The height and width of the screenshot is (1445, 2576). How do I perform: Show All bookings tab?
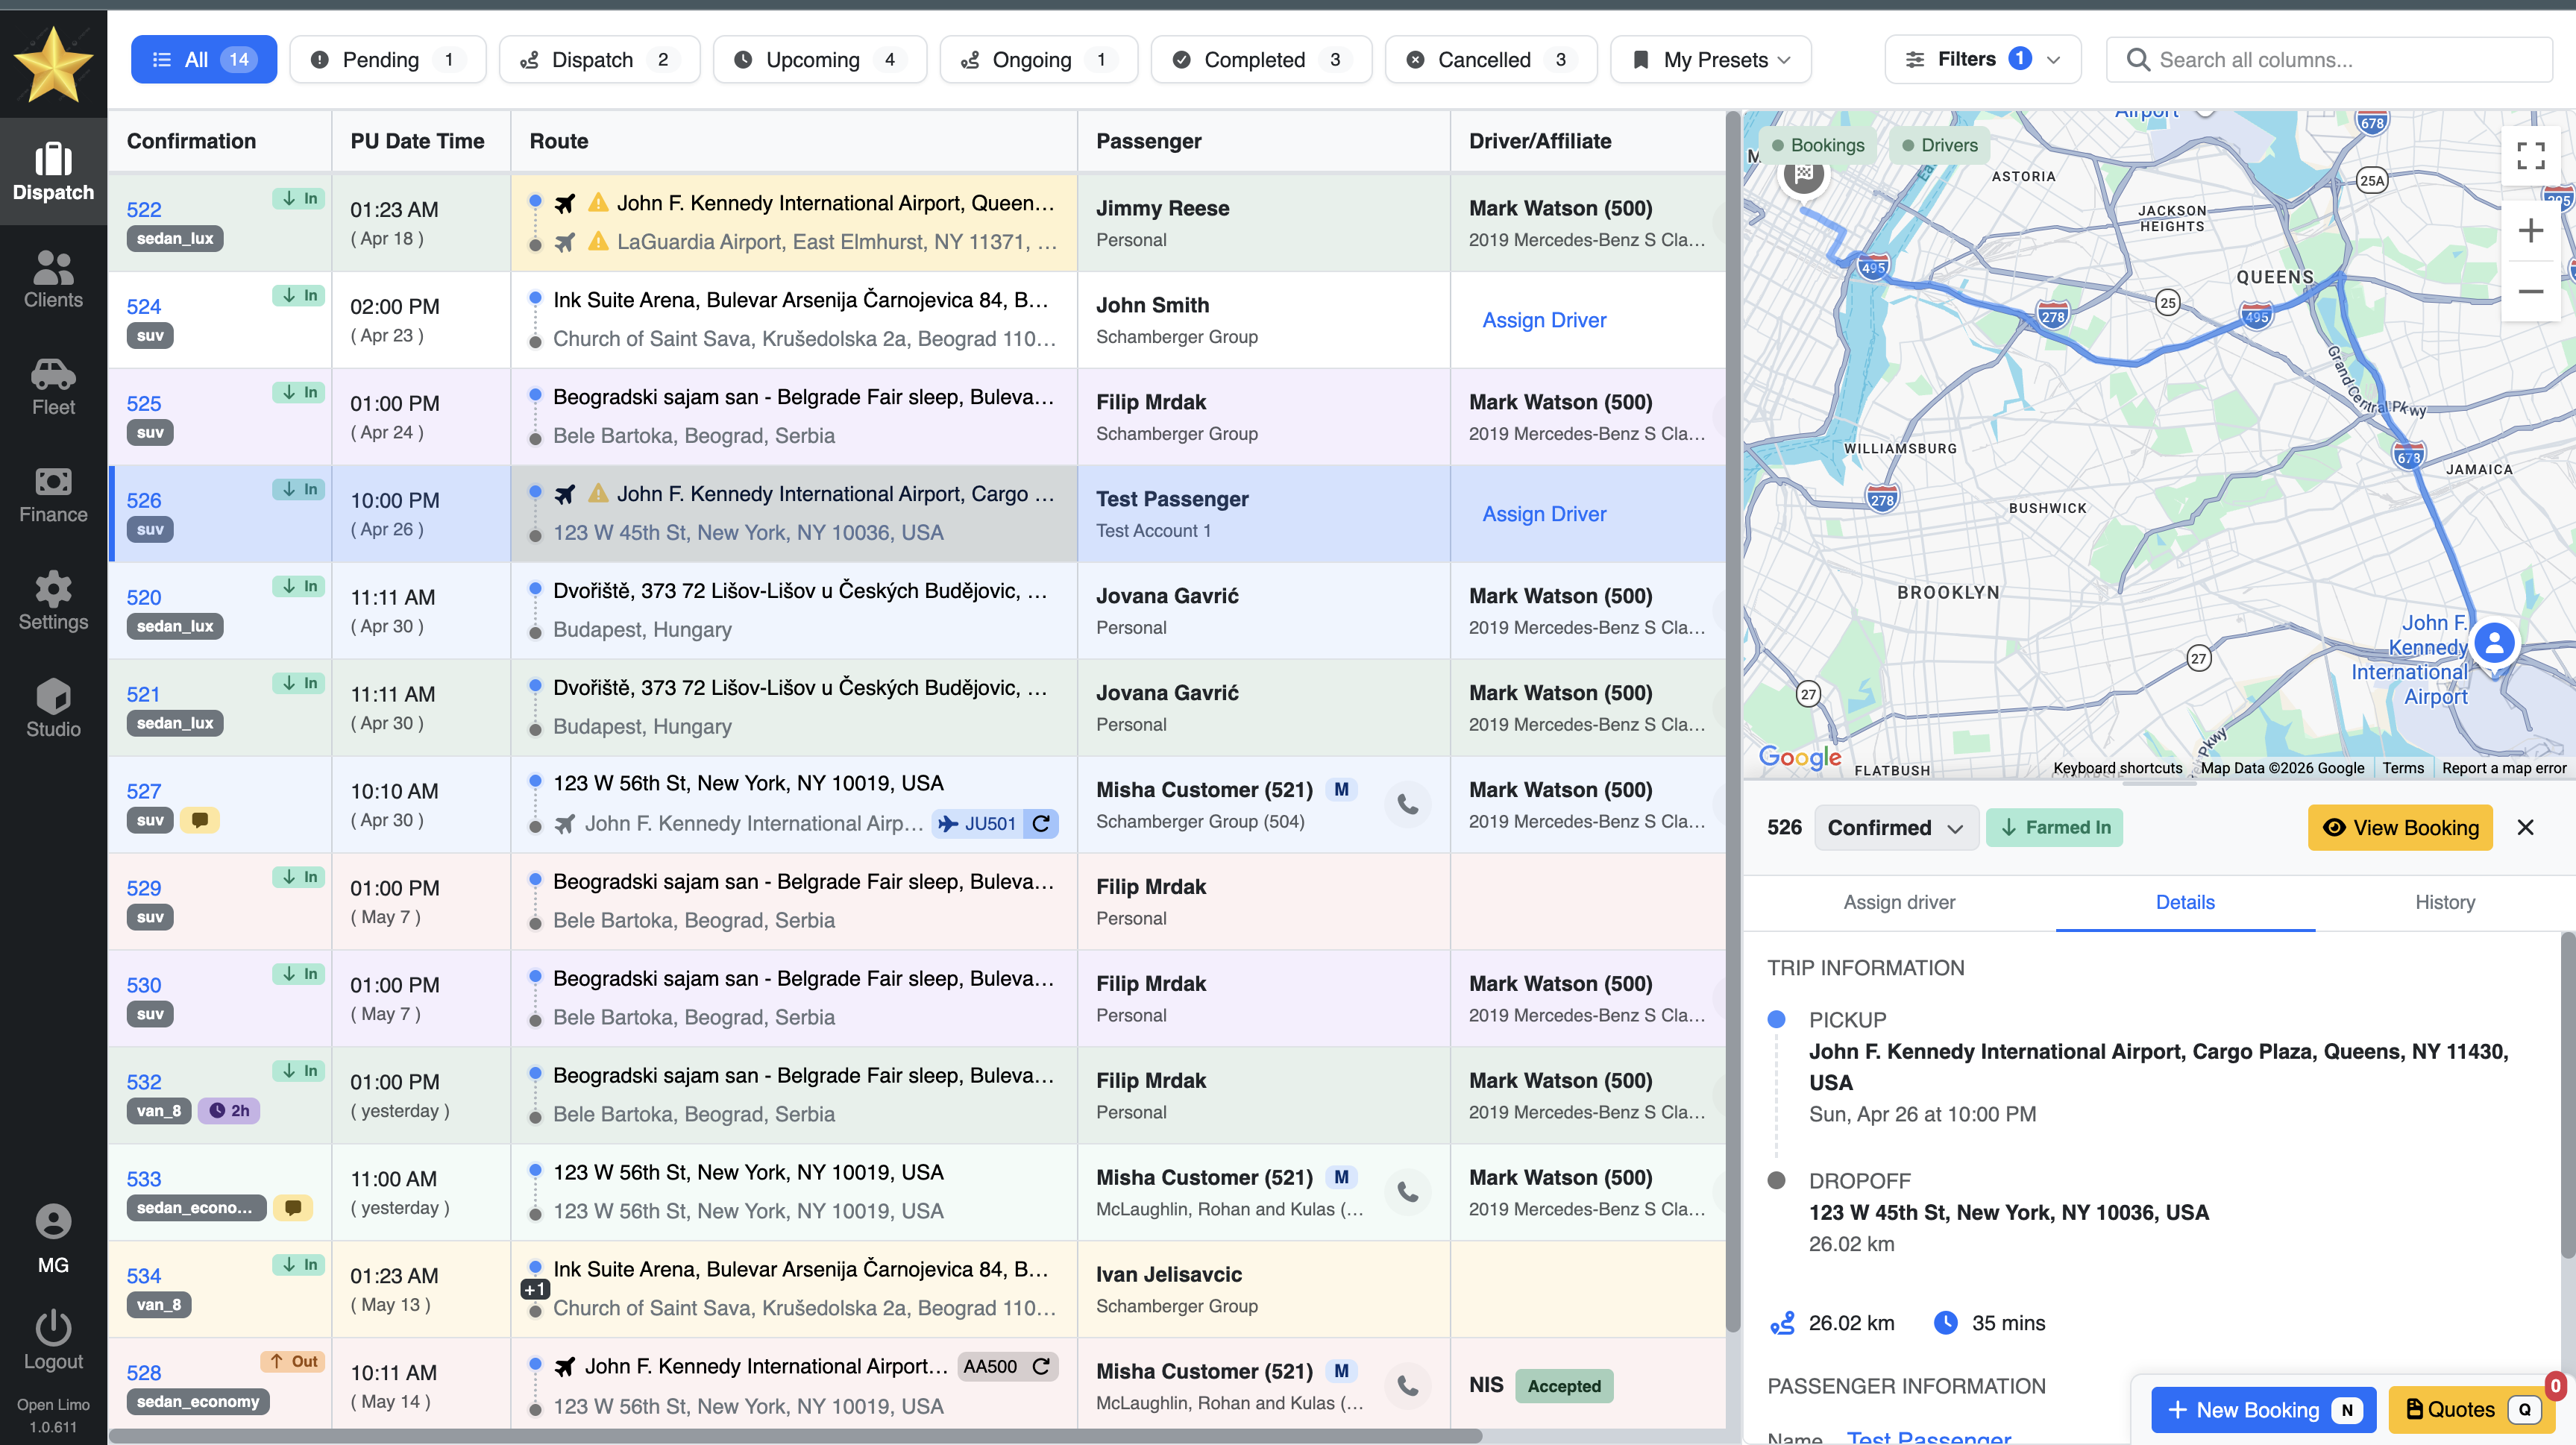coord(204,59)
